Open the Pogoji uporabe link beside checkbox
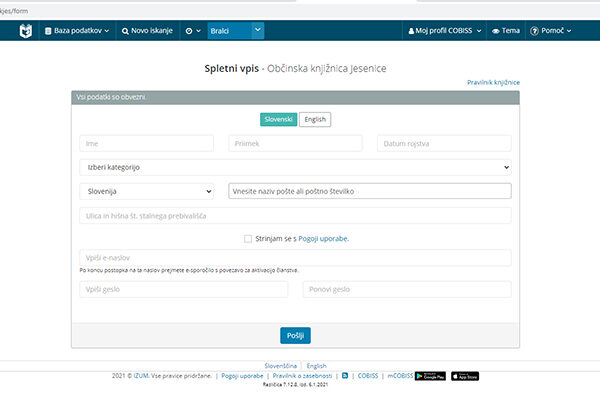The height and width of the screenshot is (400, 600). pos(323,238)
